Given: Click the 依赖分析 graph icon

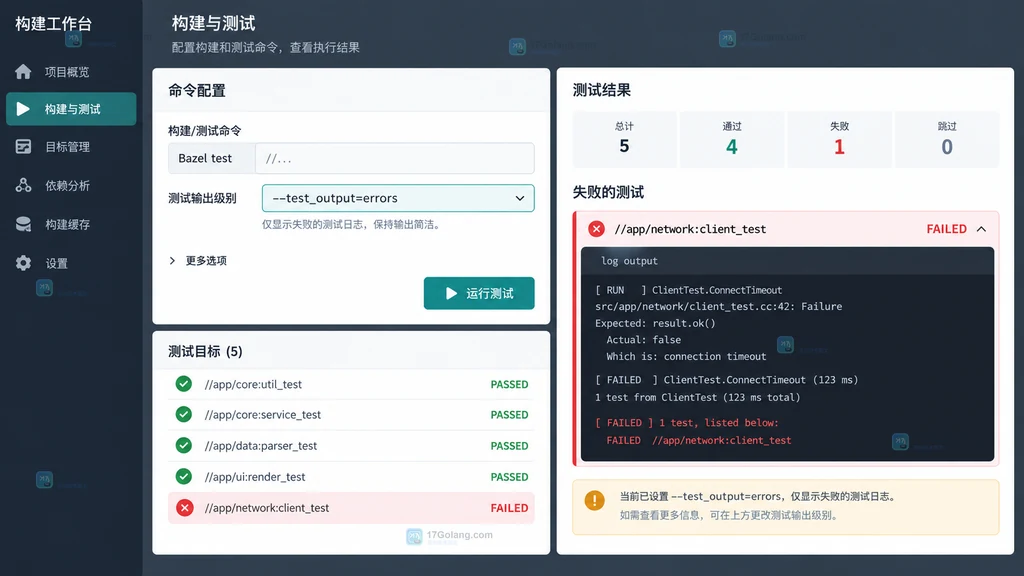Looking at the screenshot, I should click(23, 185).
